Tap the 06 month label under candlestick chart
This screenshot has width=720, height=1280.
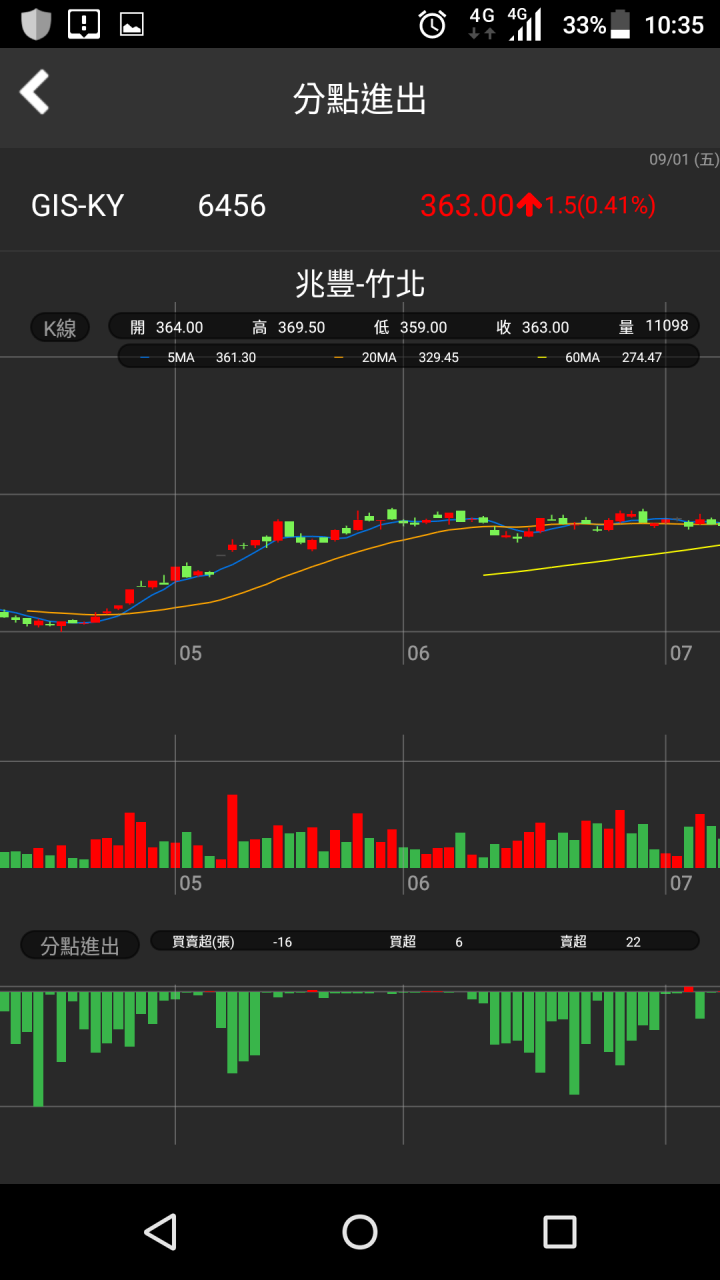[418, 653]
